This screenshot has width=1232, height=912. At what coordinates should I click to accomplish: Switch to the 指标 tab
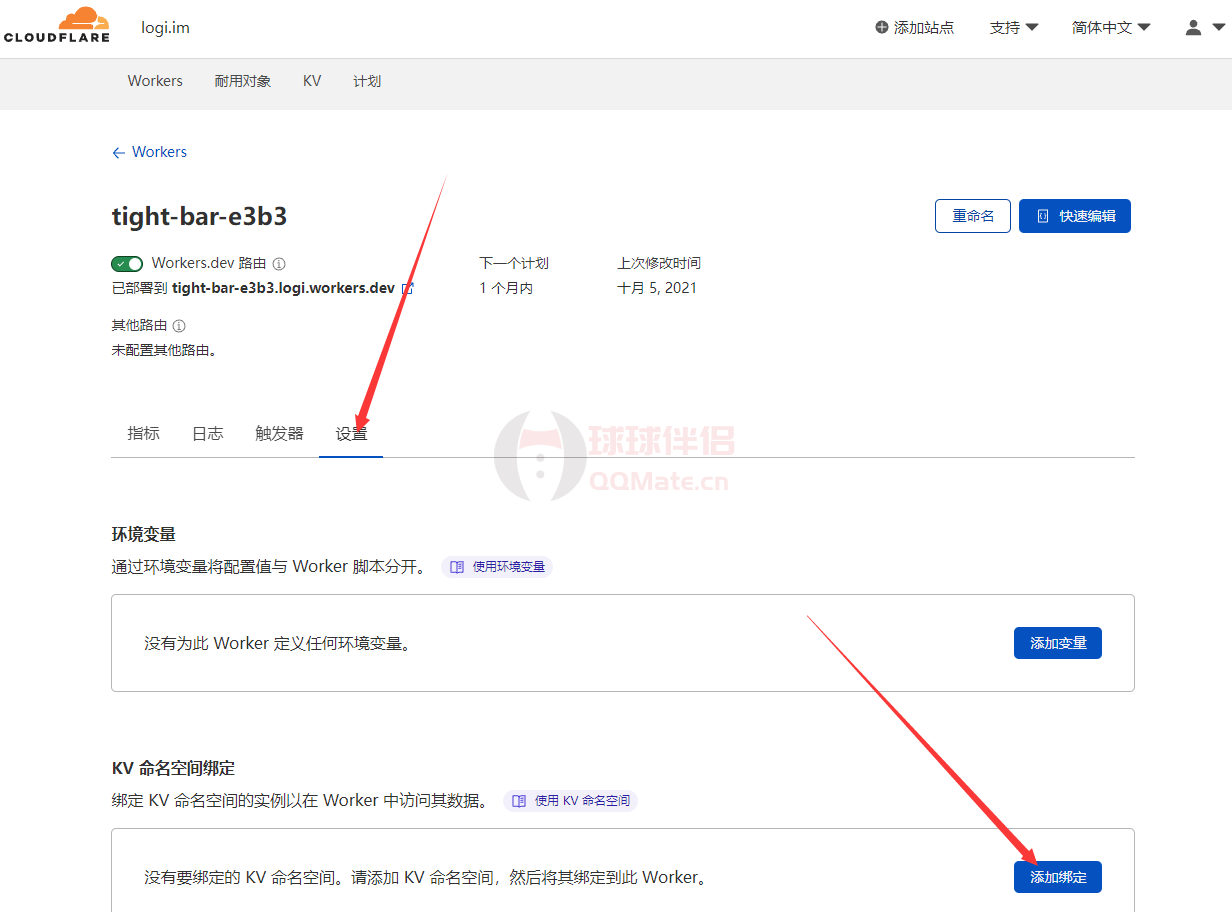143,434
